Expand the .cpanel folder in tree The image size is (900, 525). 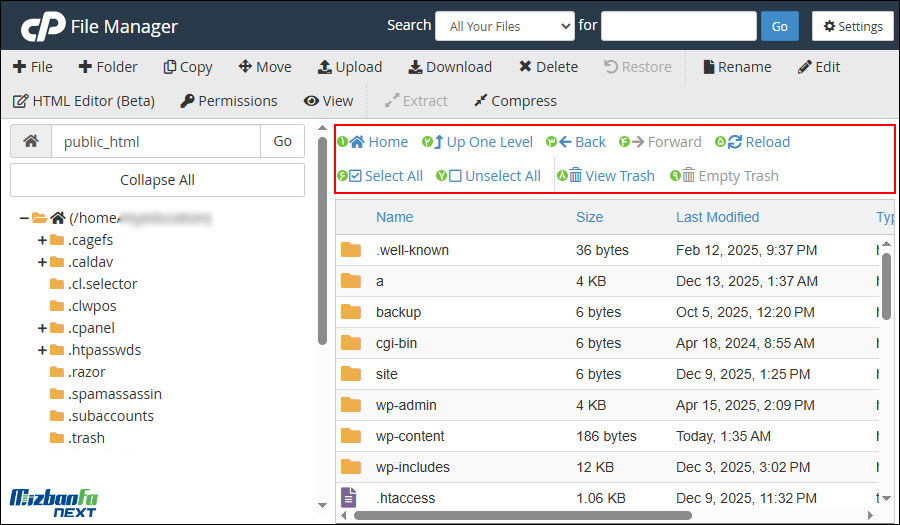[42, 328]
